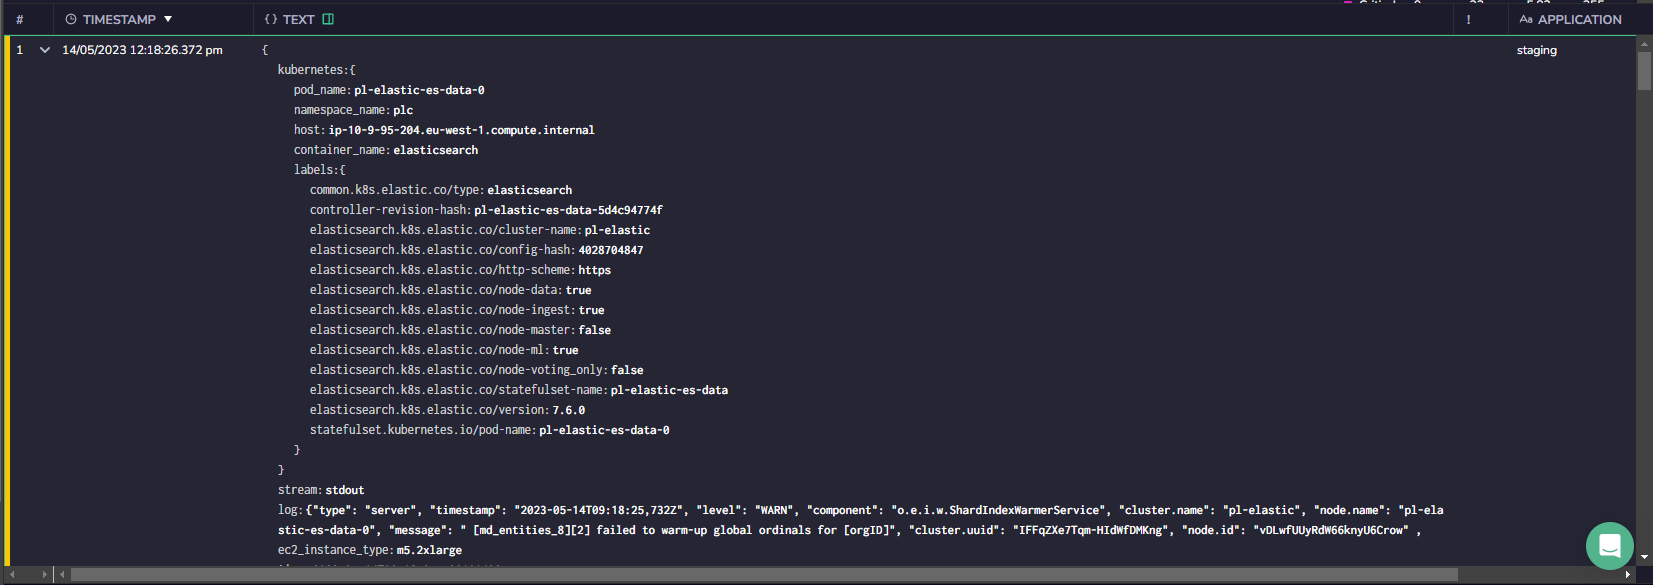
Task: Click the yellow WARN severity bar of row 1
Action: tap(7, 301)
